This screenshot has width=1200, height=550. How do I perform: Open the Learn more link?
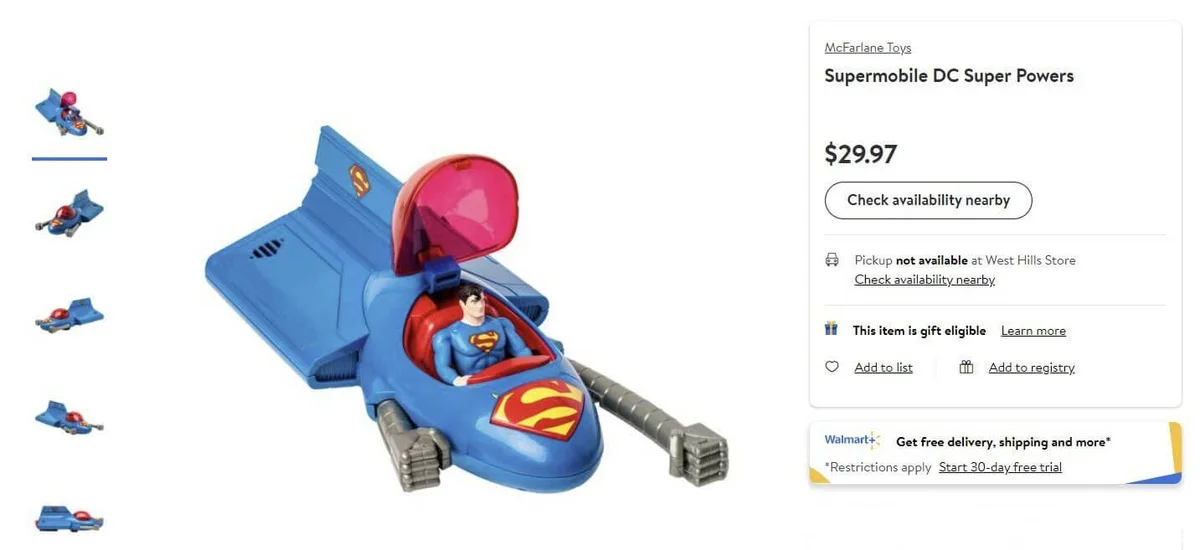click(x=1033, y=331)
